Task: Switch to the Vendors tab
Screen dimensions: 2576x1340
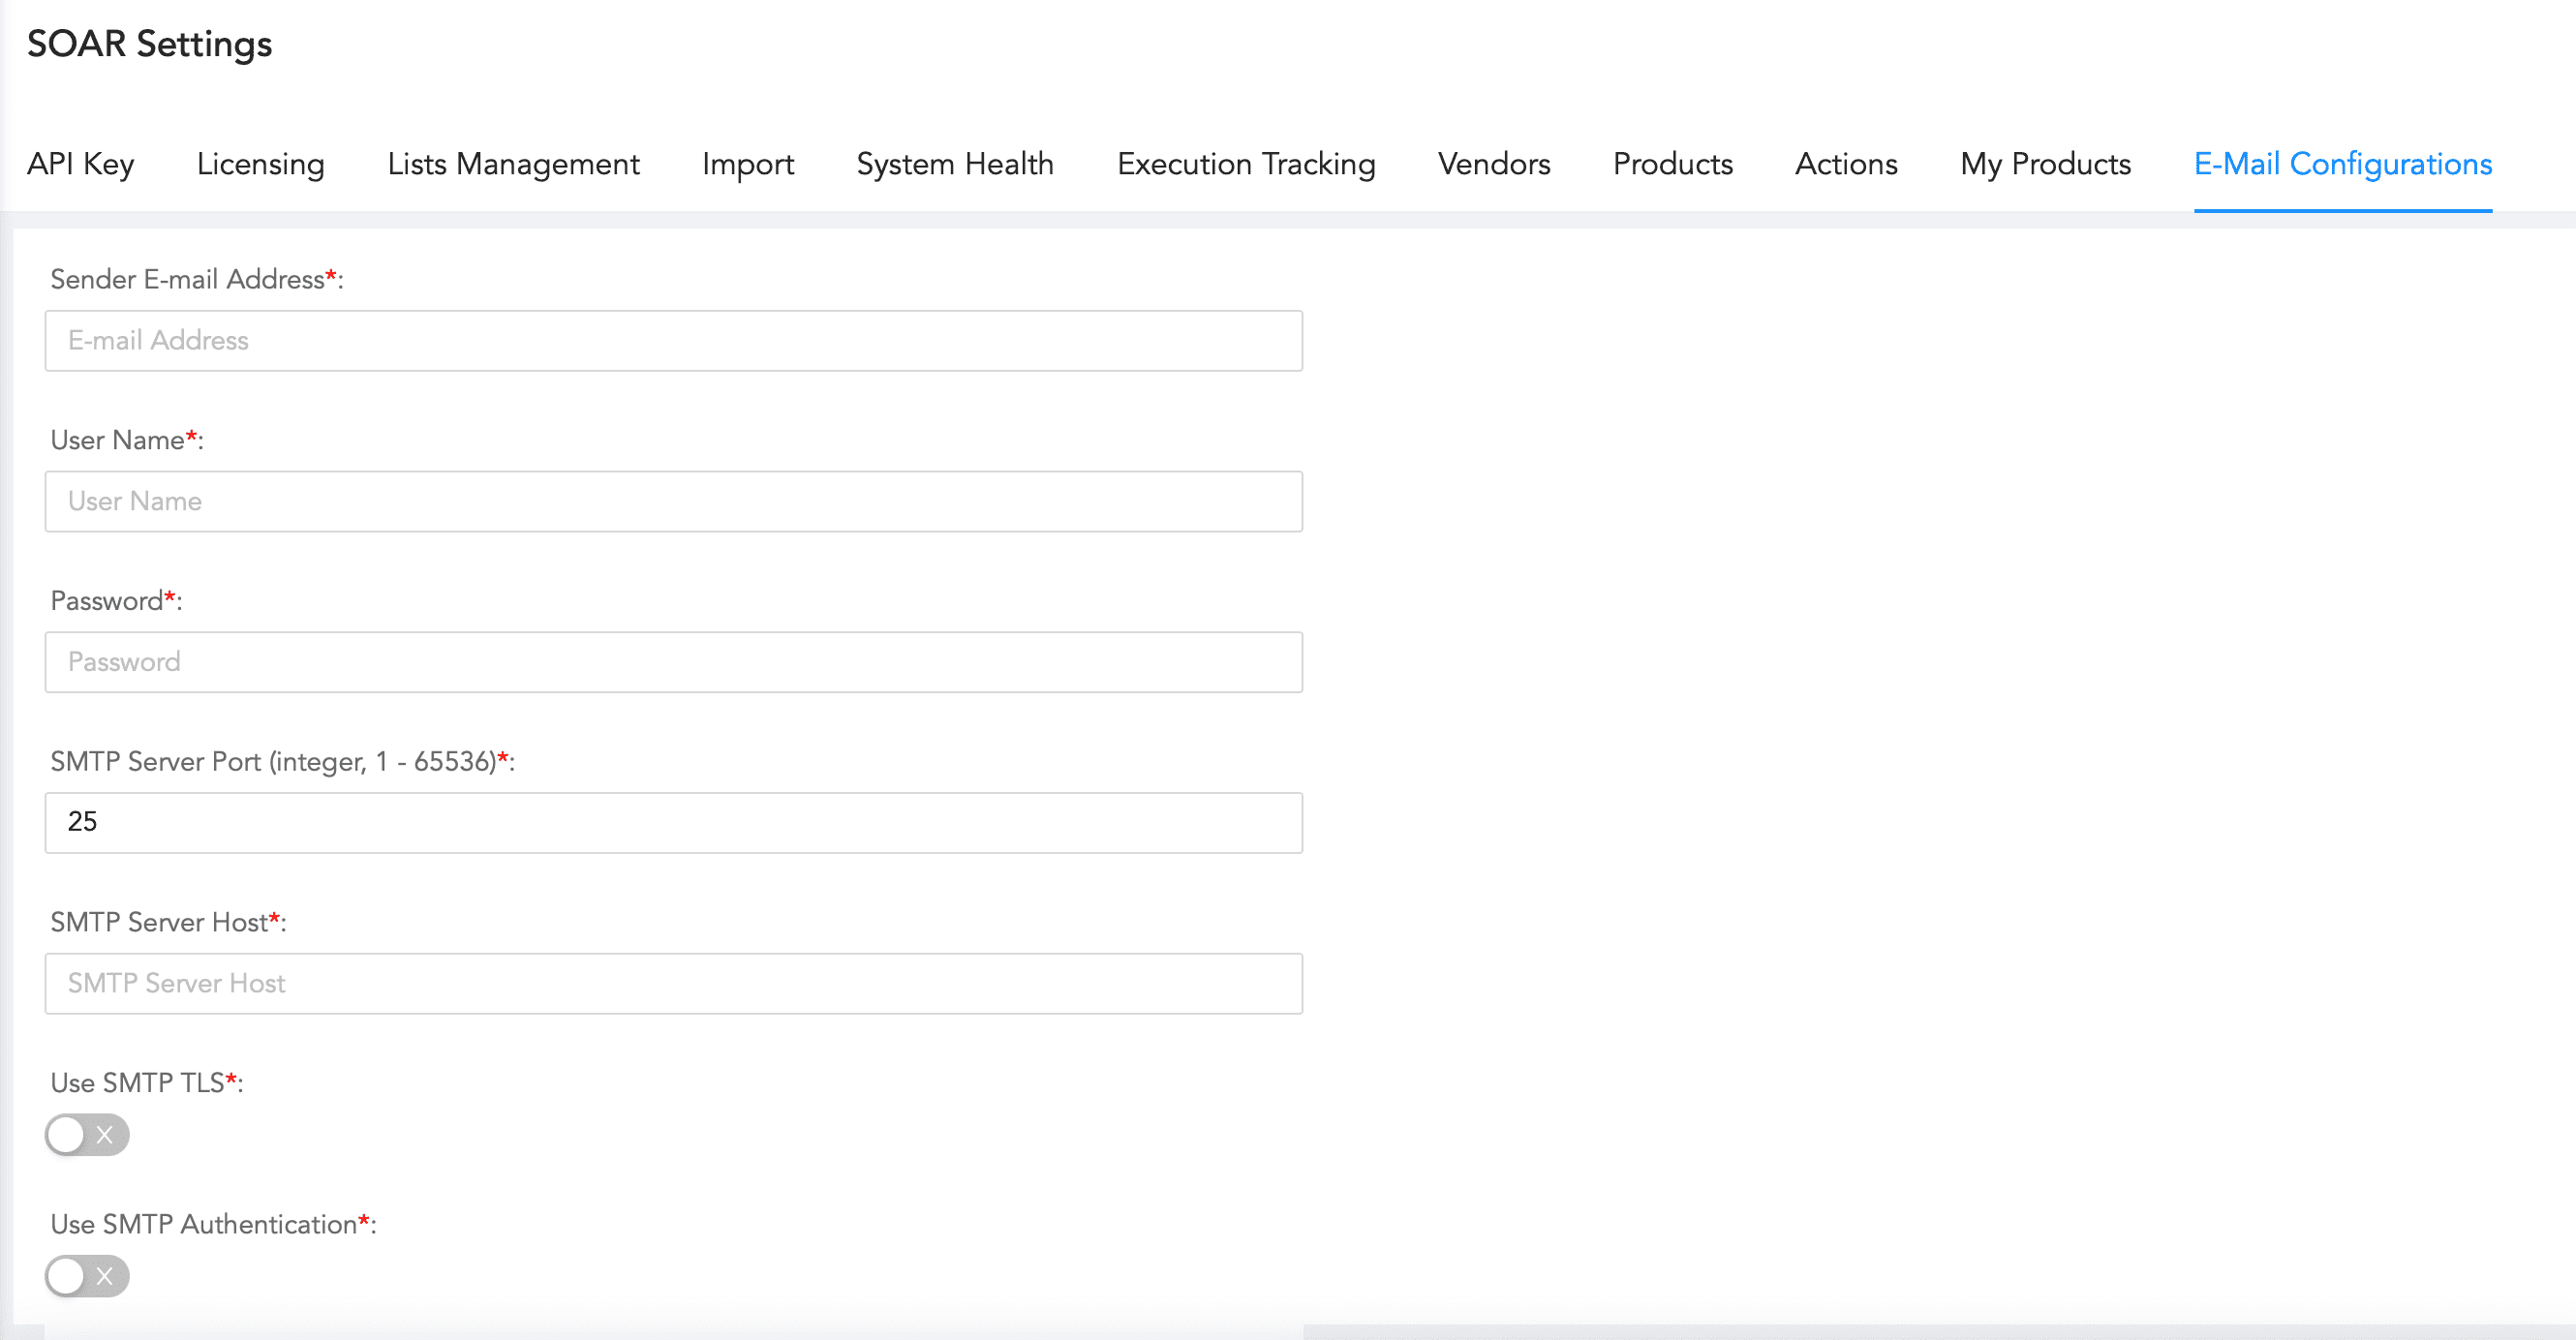Action: [x=1492, y=164]
